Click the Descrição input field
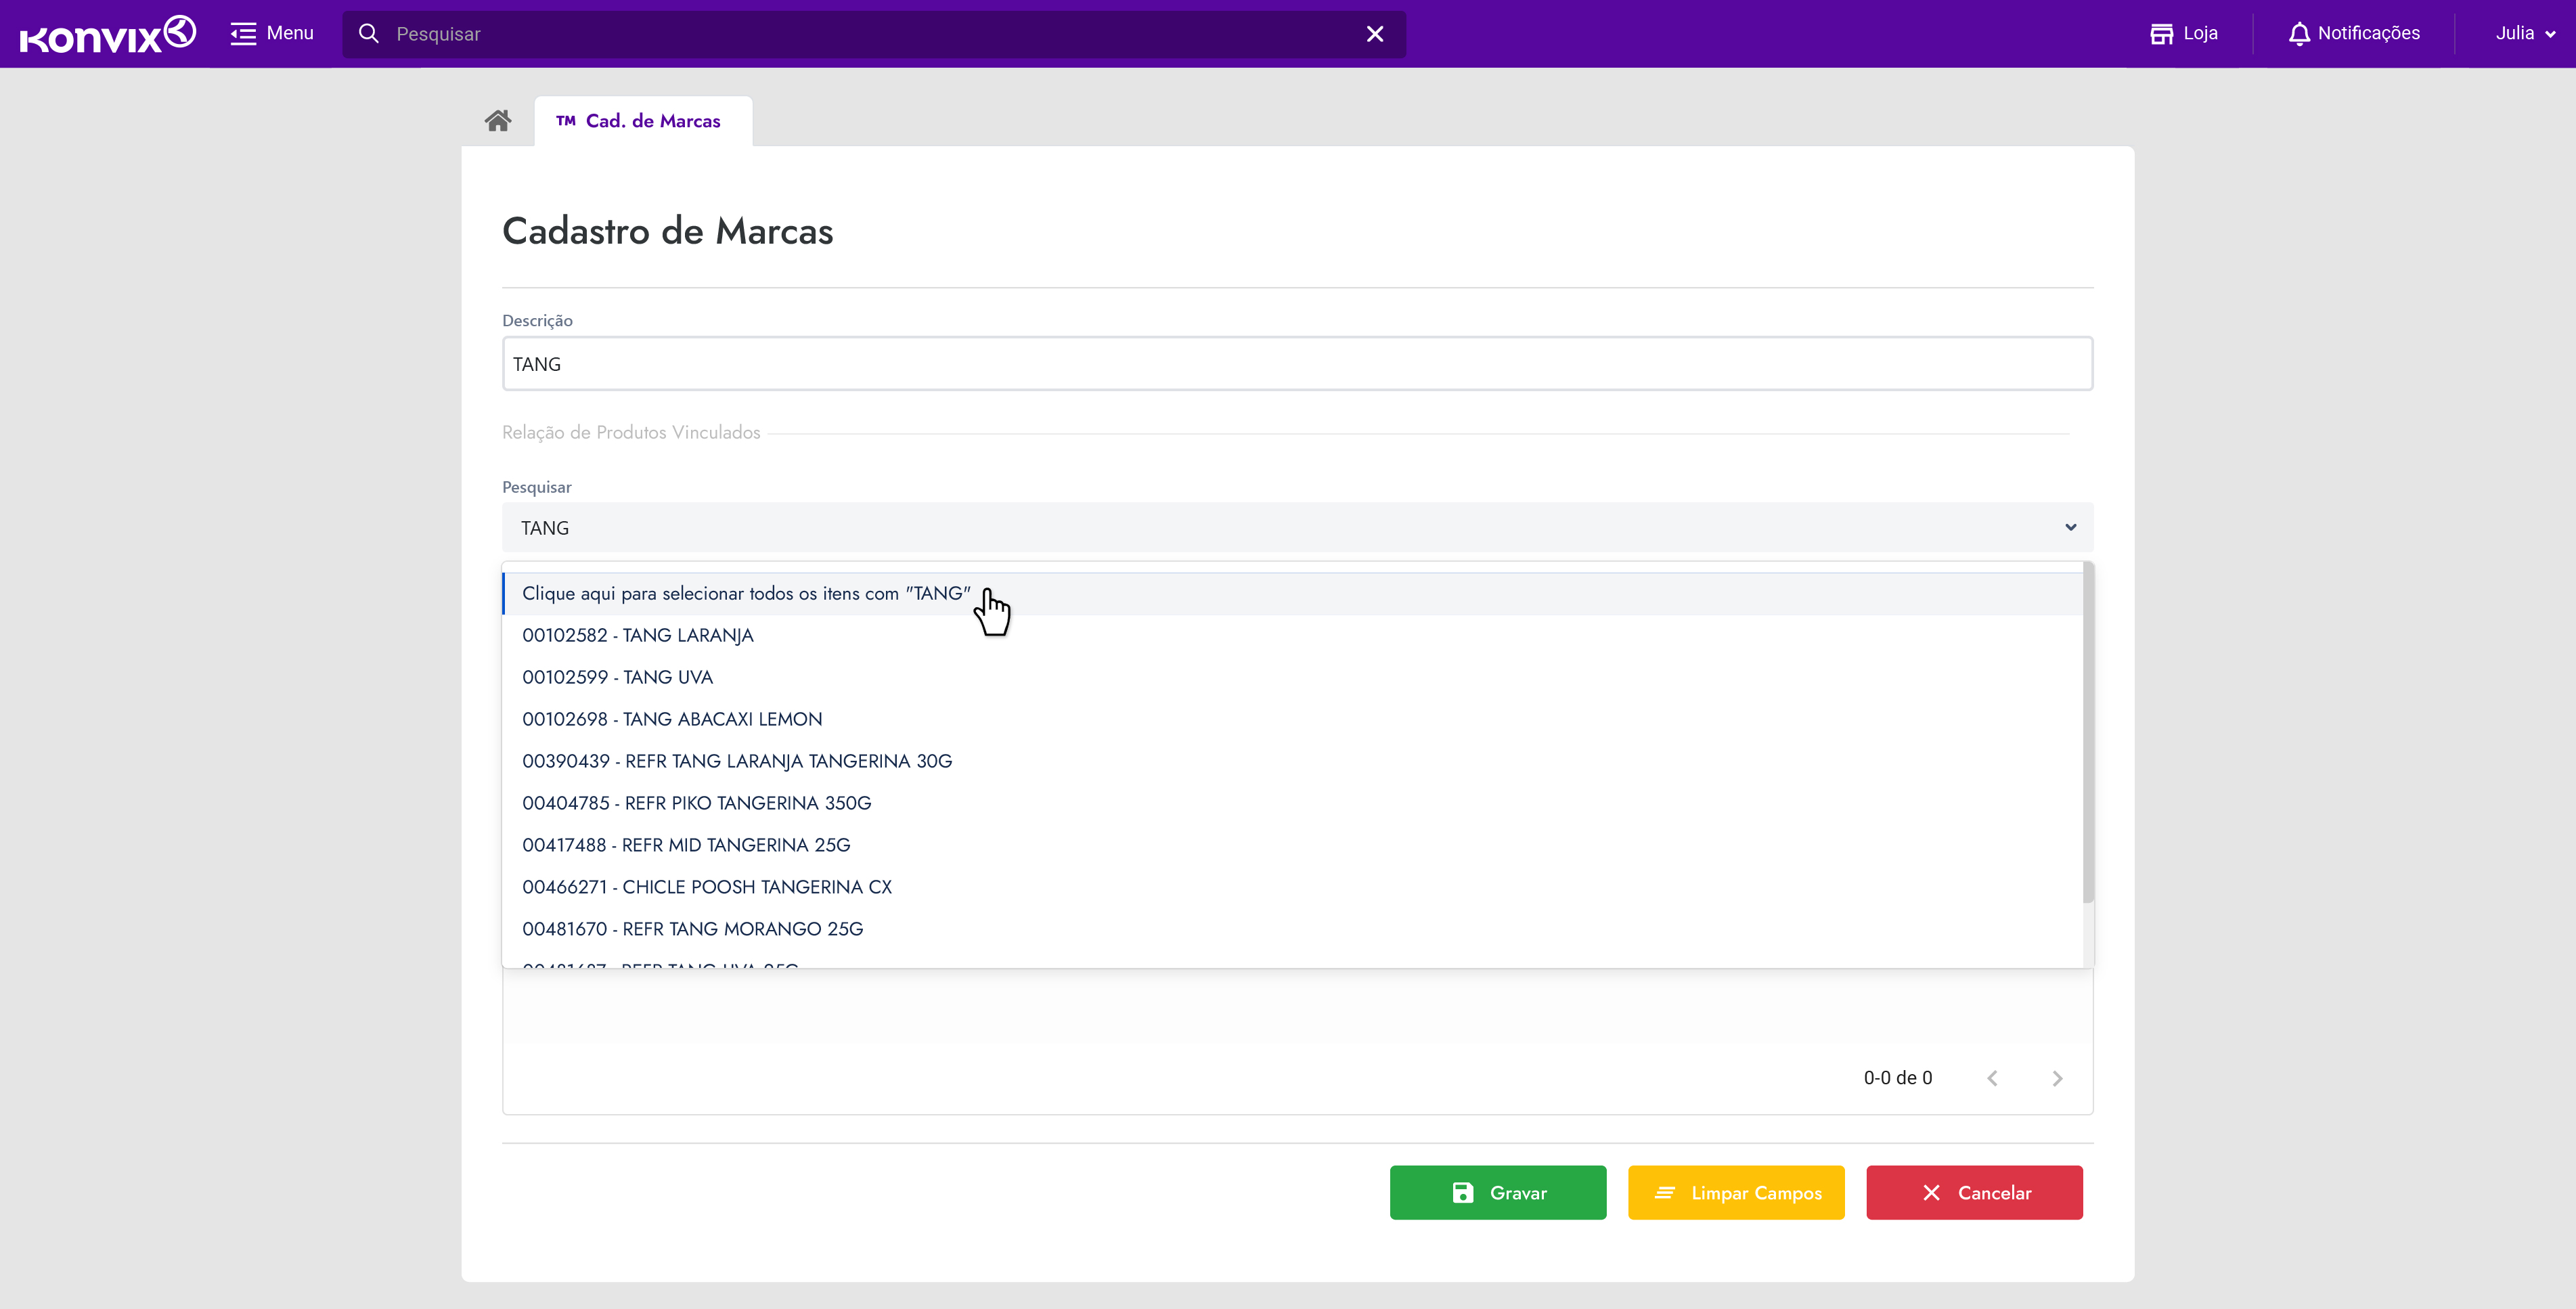 coord(1296,364)
